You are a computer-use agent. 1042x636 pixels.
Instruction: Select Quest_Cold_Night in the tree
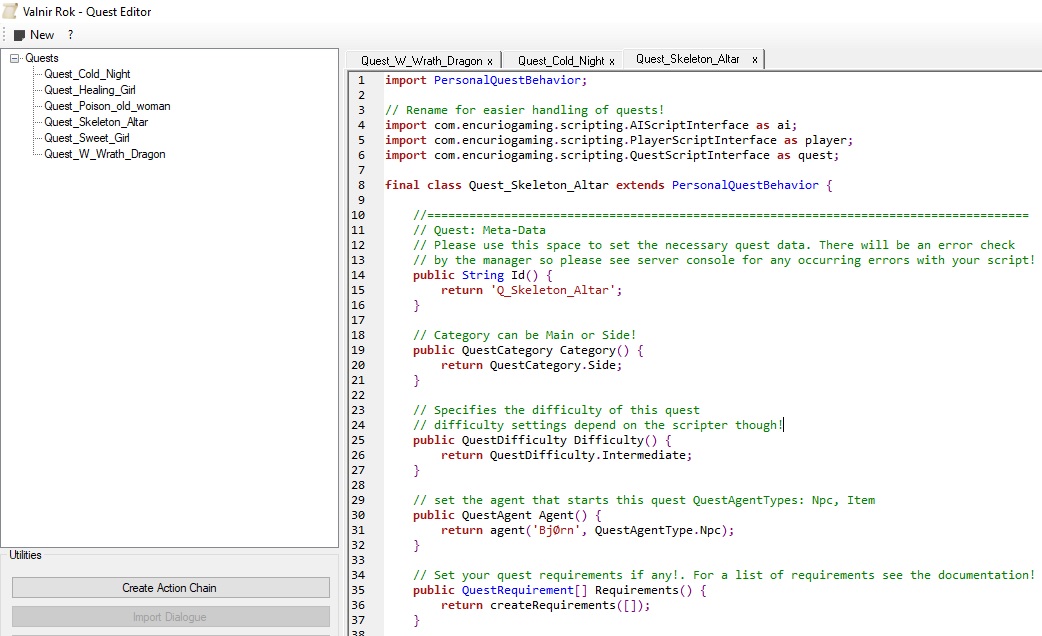coord(87,74)
